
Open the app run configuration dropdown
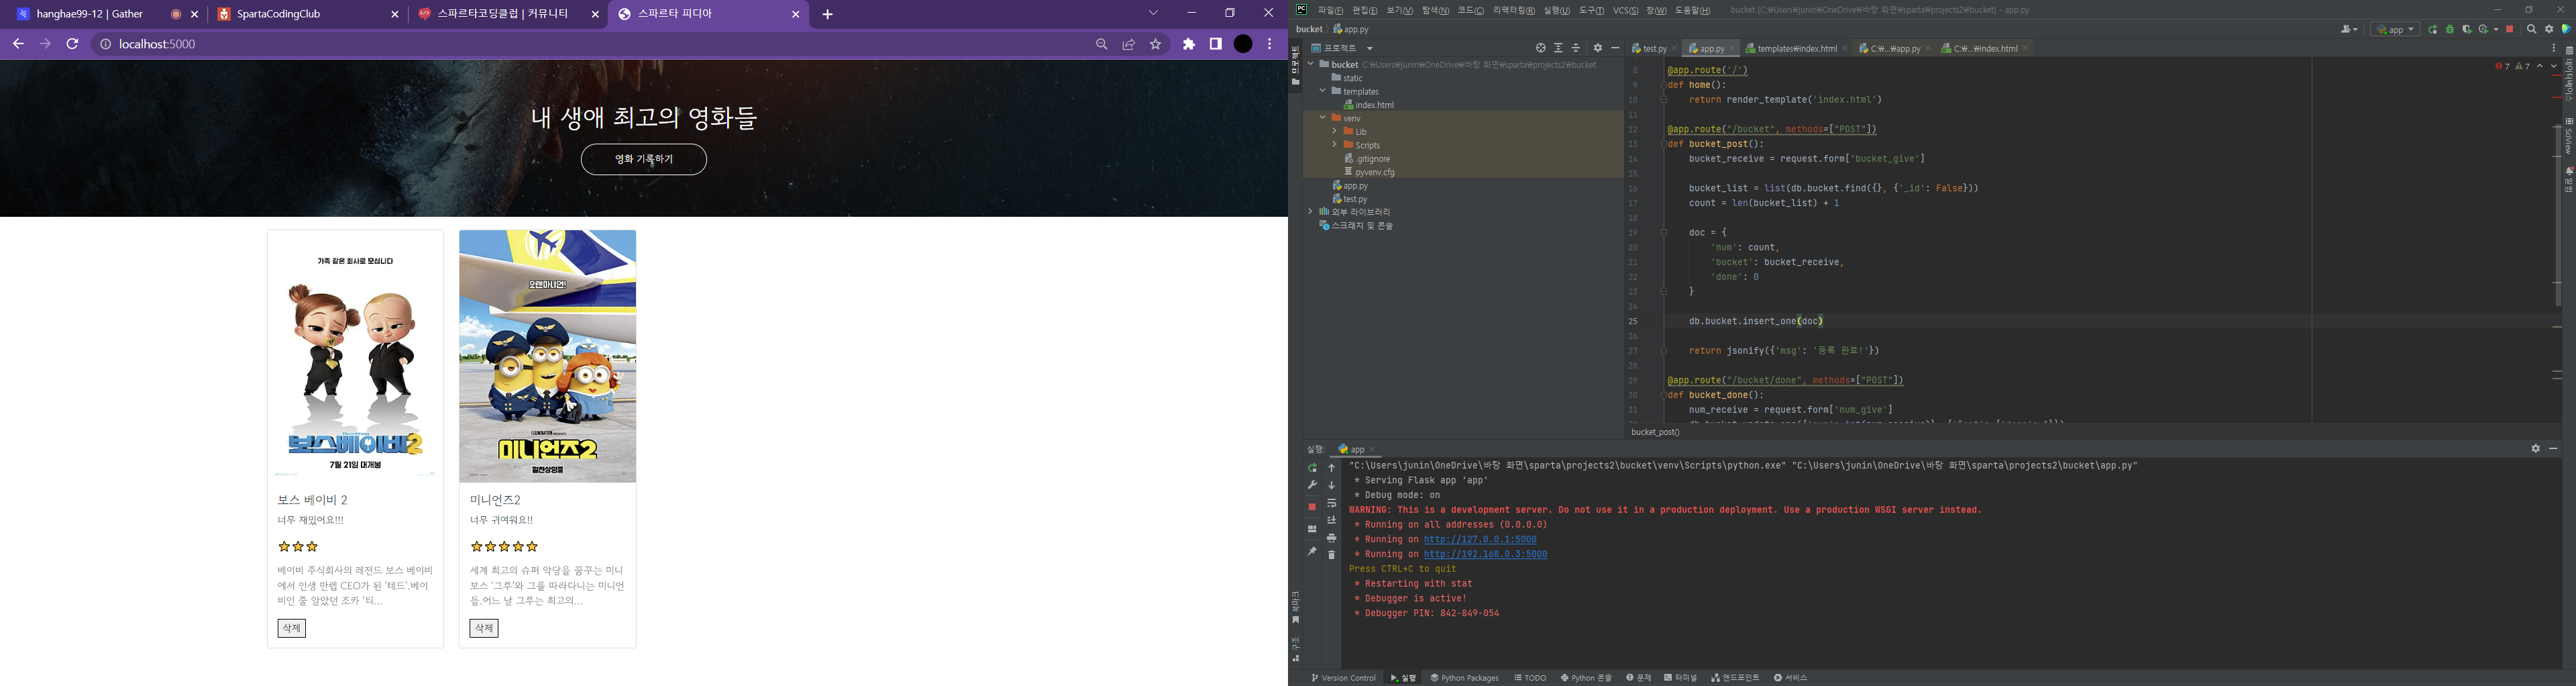pyautogui.click(x=2394, y=30)
